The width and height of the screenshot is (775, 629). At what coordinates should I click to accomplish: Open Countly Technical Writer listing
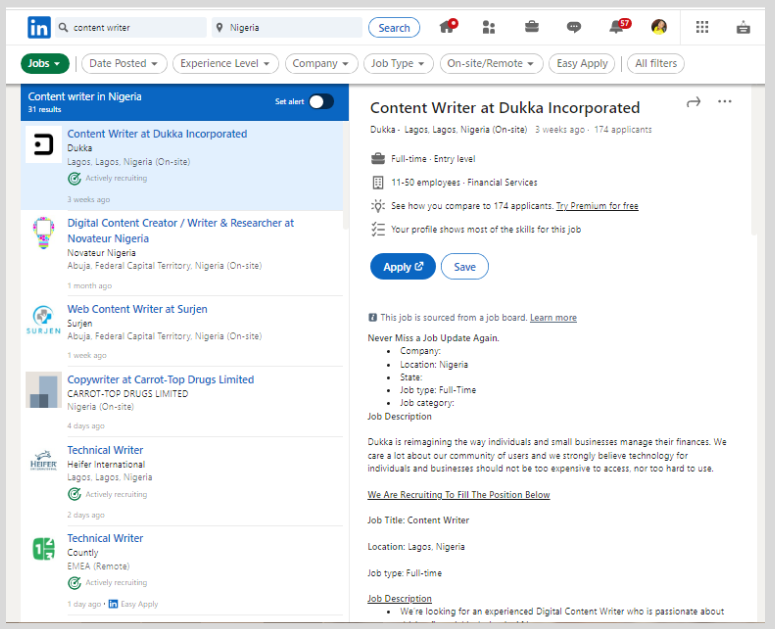(x=105, y=538)
